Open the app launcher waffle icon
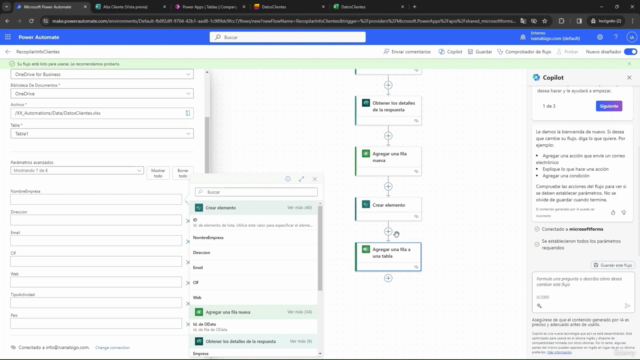Screen dimensions: 640x360 coord(8,37)
